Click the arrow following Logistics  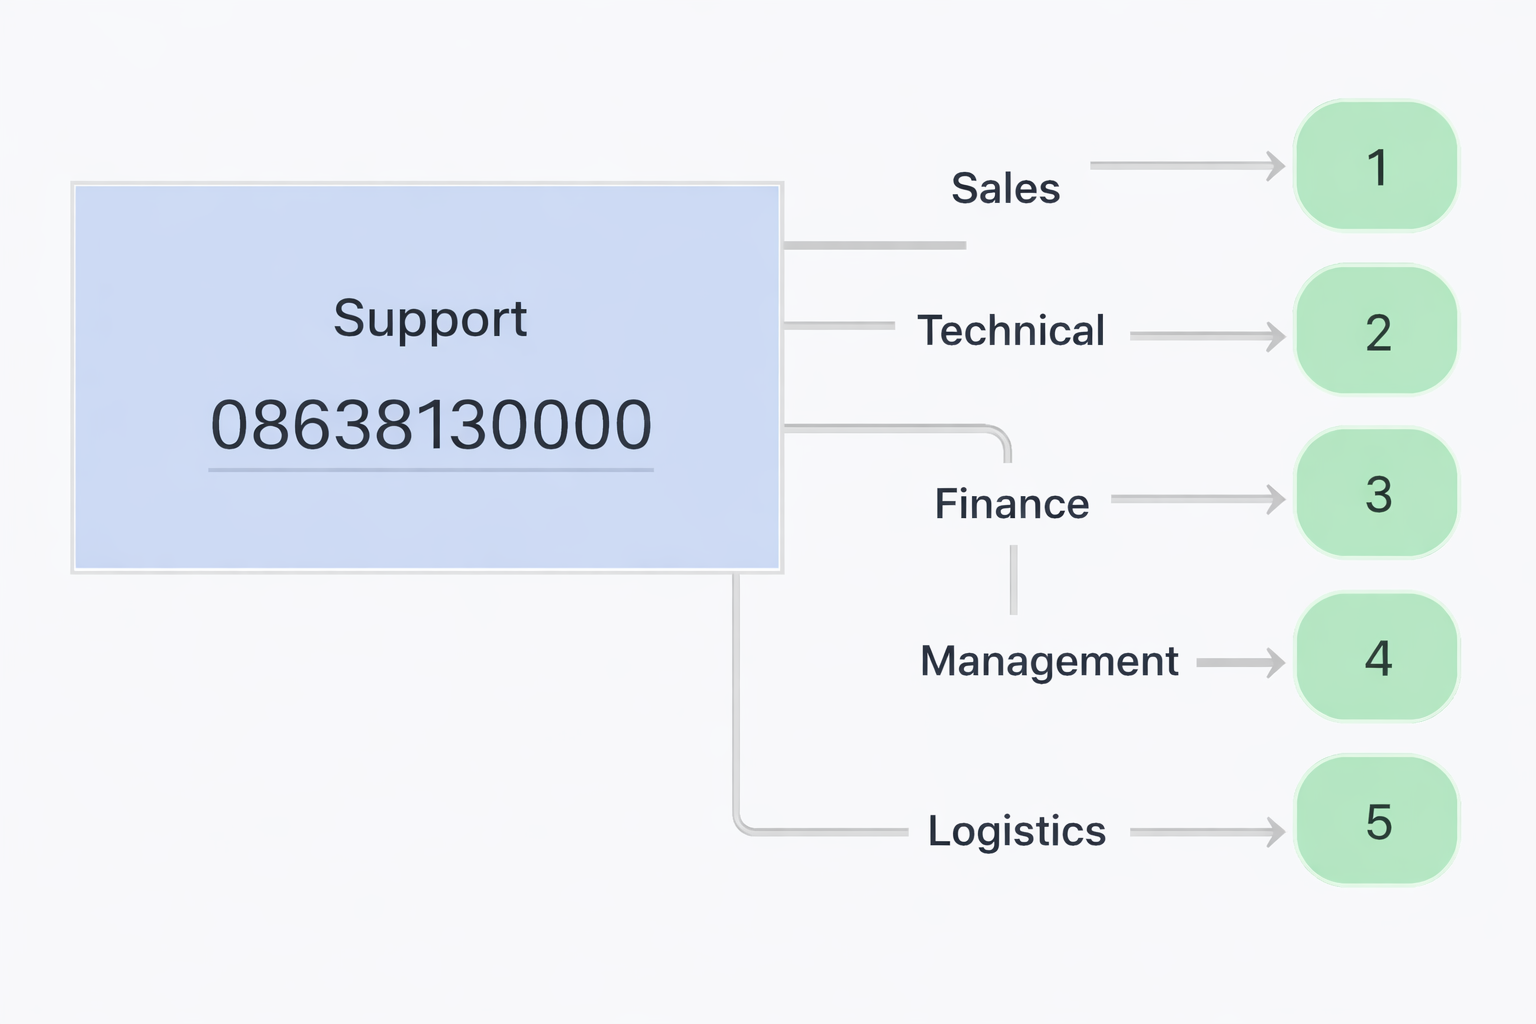point(1207,831)
